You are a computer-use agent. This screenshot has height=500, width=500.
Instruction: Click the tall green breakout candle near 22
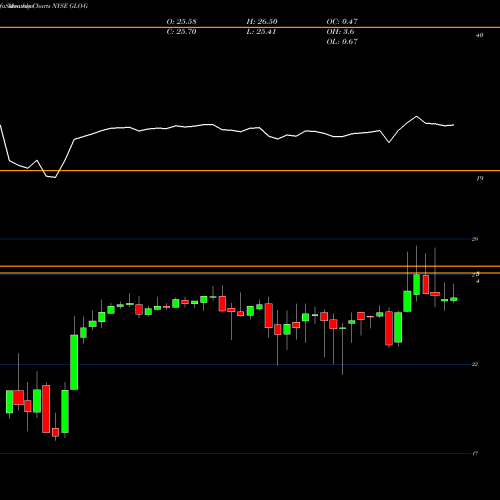pyautogui.click(x=74, y=362)
